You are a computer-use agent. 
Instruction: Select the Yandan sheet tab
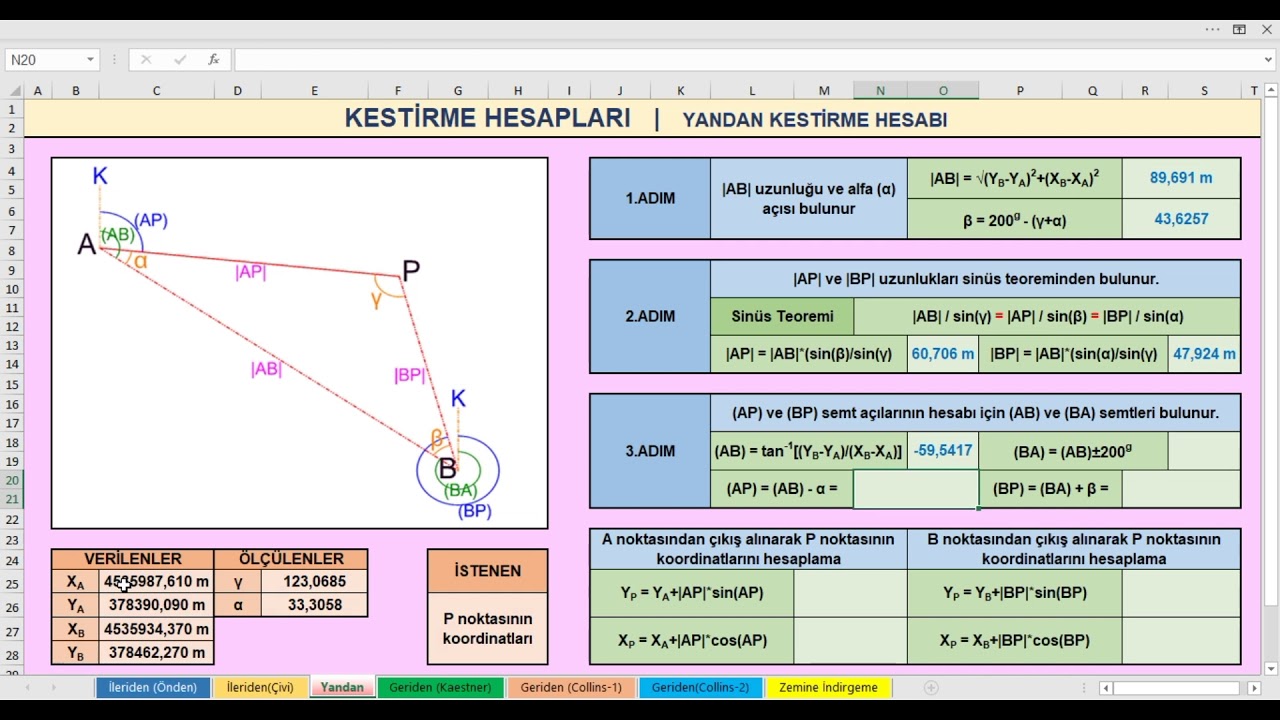tap(342, 688)
